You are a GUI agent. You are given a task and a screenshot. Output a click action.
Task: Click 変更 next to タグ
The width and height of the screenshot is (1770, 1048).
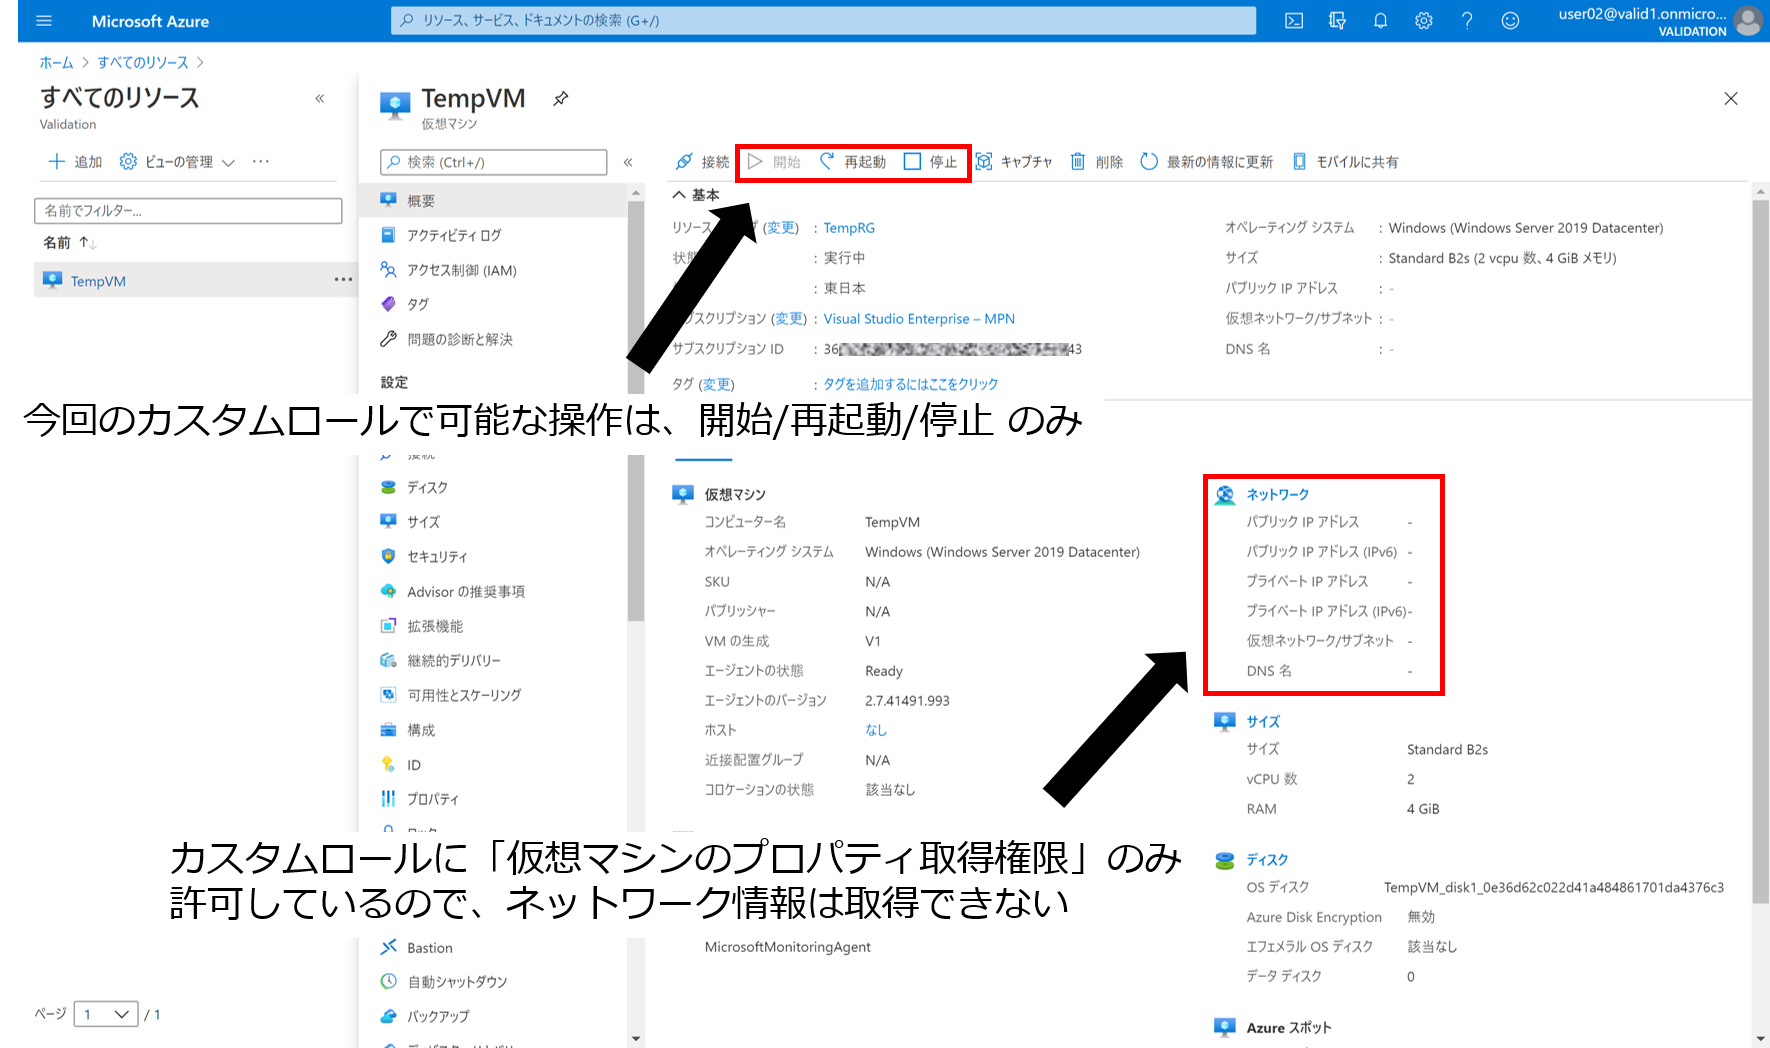tap(716, 384)
